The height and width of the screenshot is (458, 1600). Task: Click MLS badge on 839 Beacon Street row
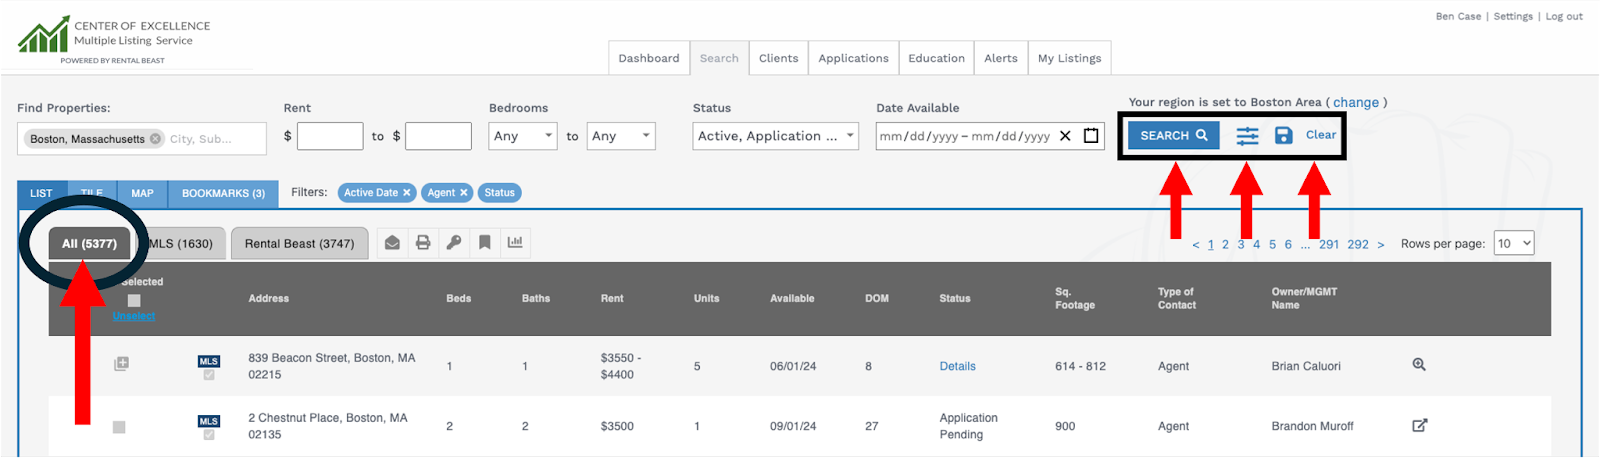pyautogui.click(x=208, y=362)
